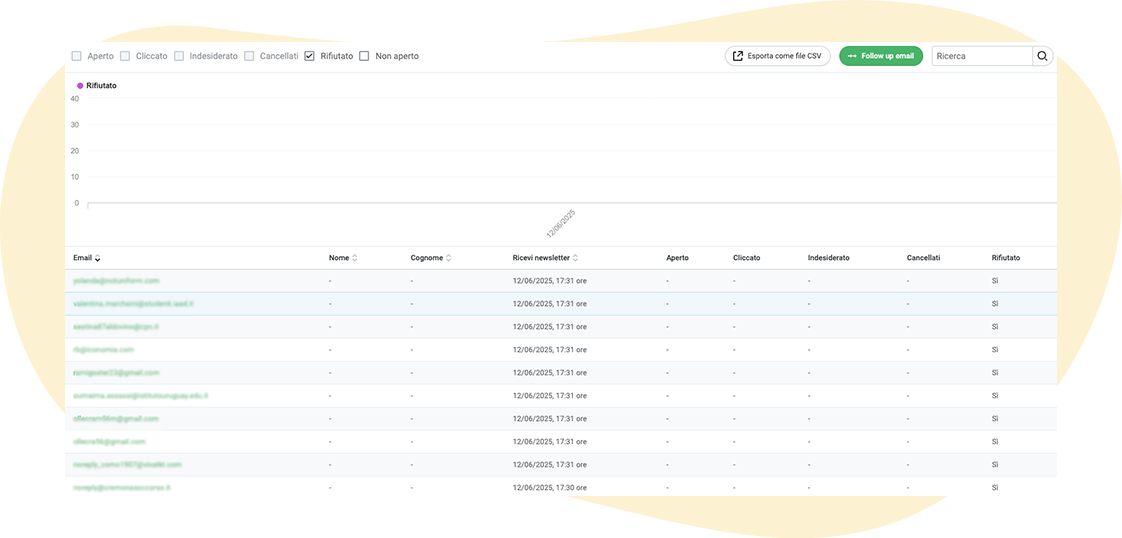This screenshot has height=538, width=1122.
Task: Click the Rifiutato column header in table
Action: pyautogui.click(x=1006, y=258)
